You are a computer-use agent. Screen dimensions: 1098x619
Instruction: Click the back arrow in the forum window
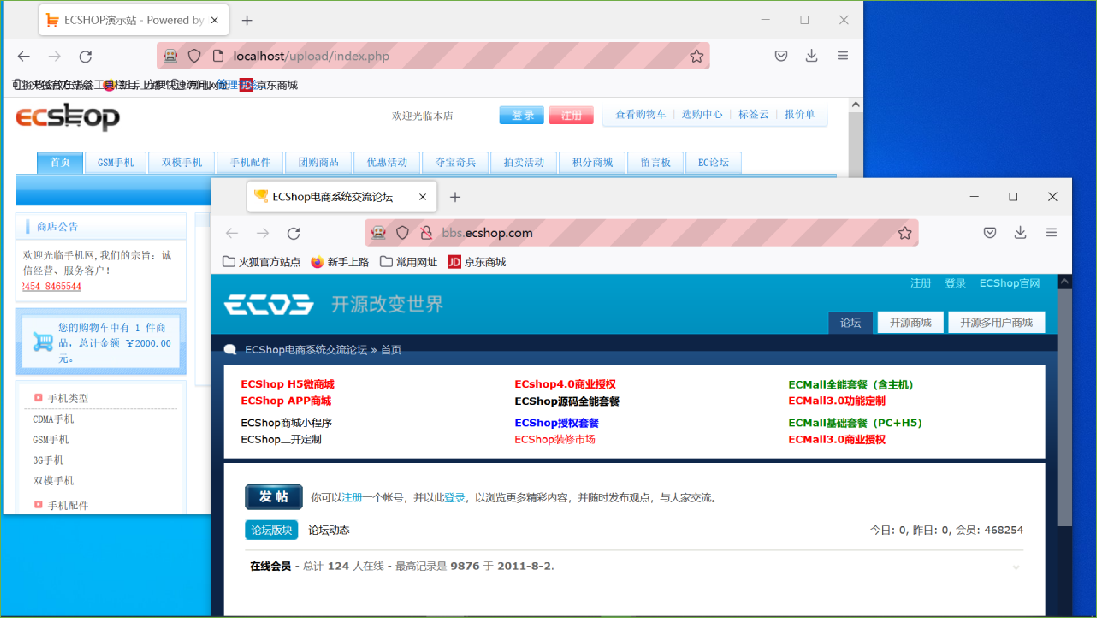click(232, 233)
